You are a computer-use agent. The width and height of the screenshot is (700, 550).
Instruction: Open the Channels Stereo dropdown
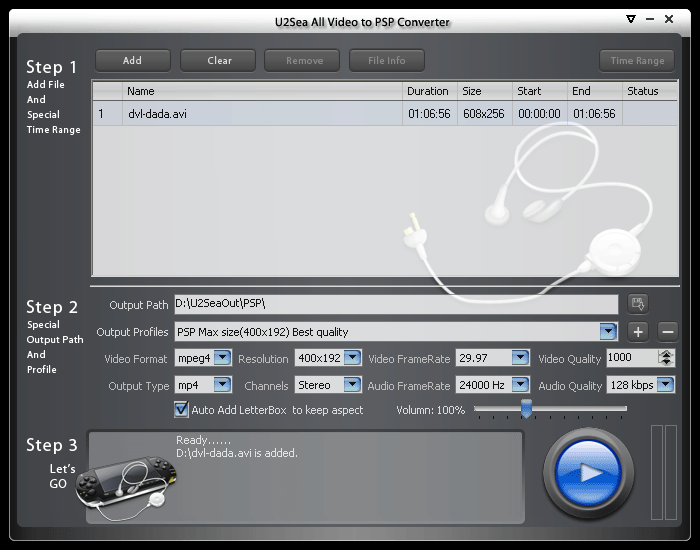(353, 385)
